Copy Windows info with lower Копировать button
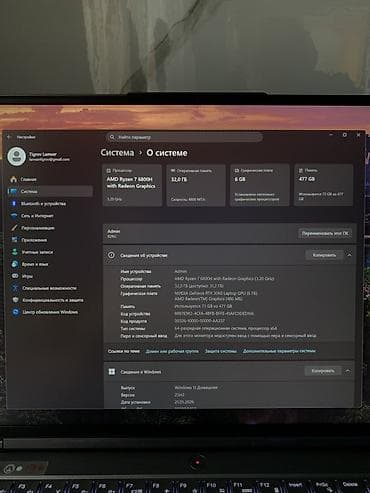This screenshot has width=370, height=493. click(323, 371)
